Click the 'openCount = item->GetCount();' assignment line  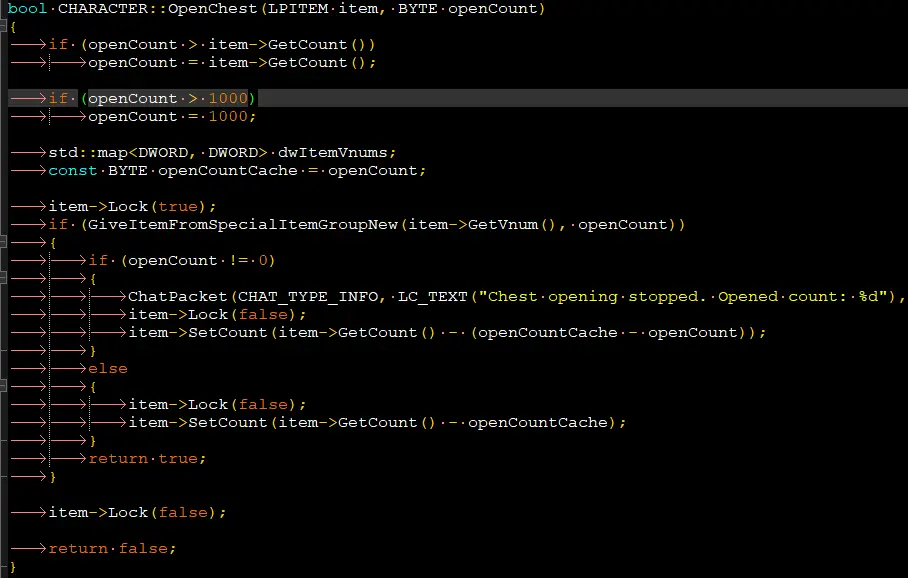(232, 63)
